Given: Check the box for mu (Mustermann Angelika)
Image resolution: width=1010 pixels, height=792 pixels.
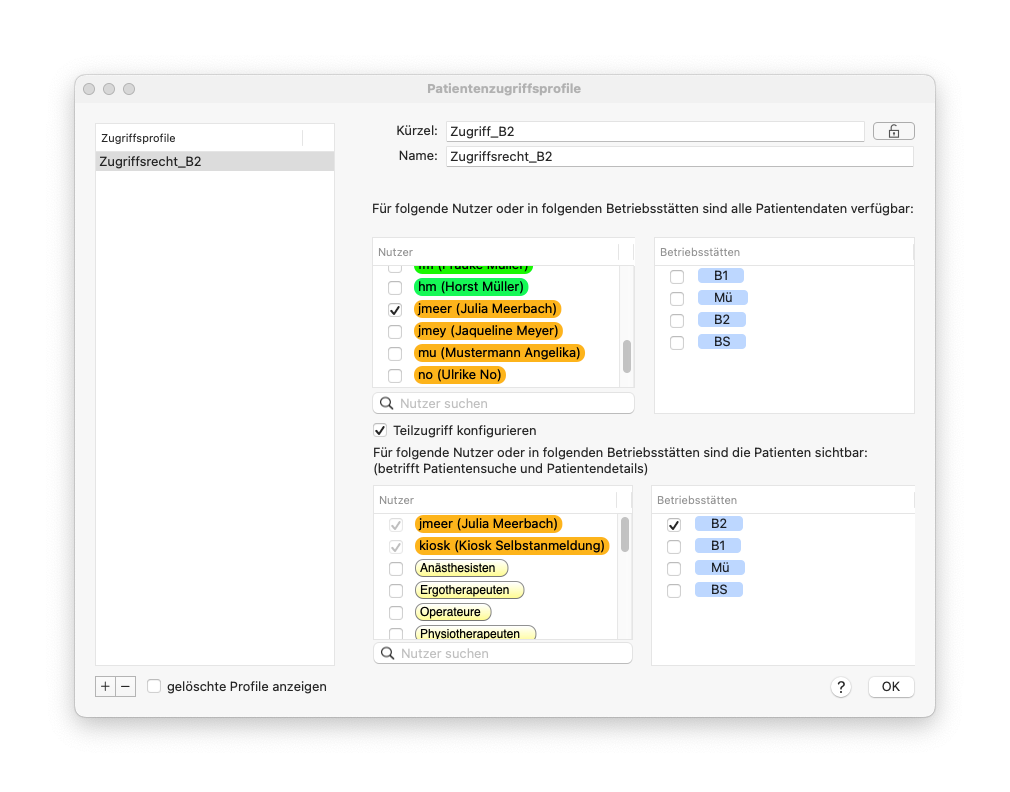Looking at the screenshot, I should (x=395, y=354).
